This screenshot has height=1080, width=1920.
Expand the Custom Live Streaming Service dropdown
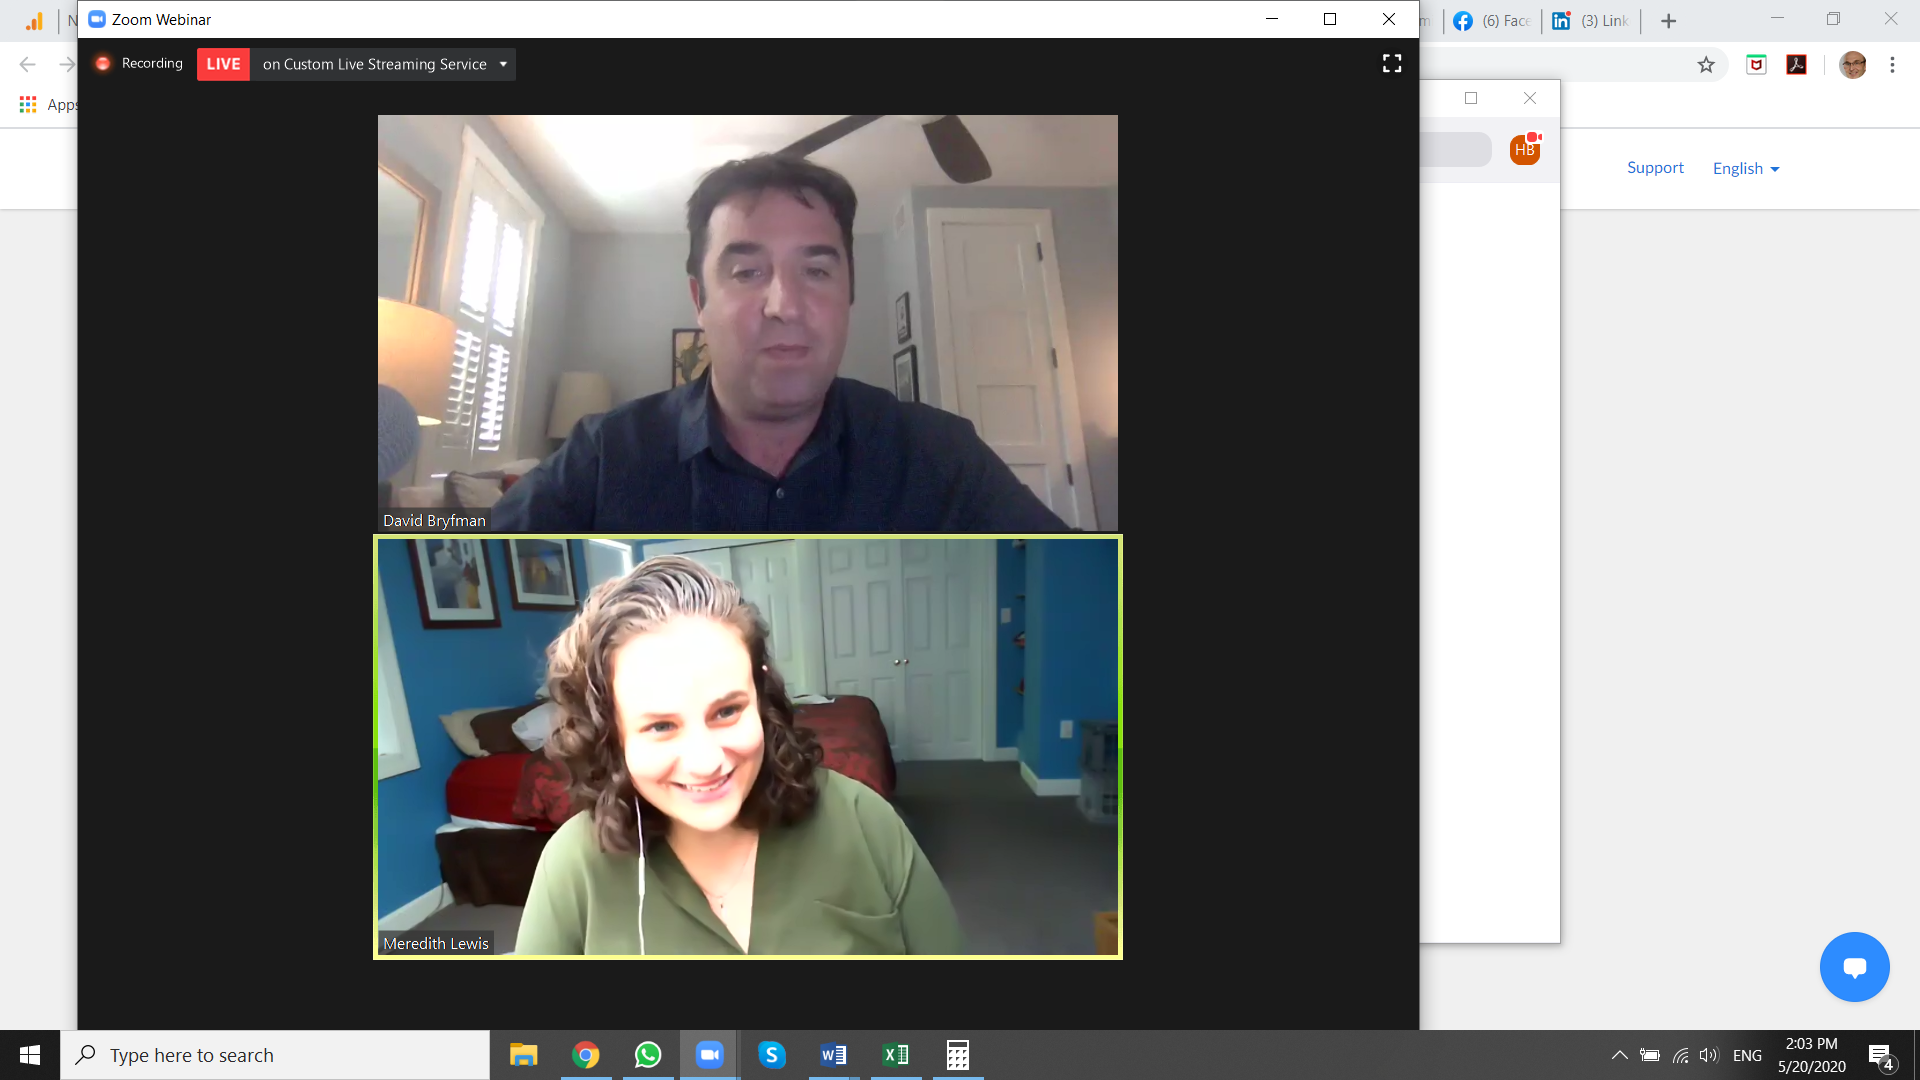(x=503, y=64)
